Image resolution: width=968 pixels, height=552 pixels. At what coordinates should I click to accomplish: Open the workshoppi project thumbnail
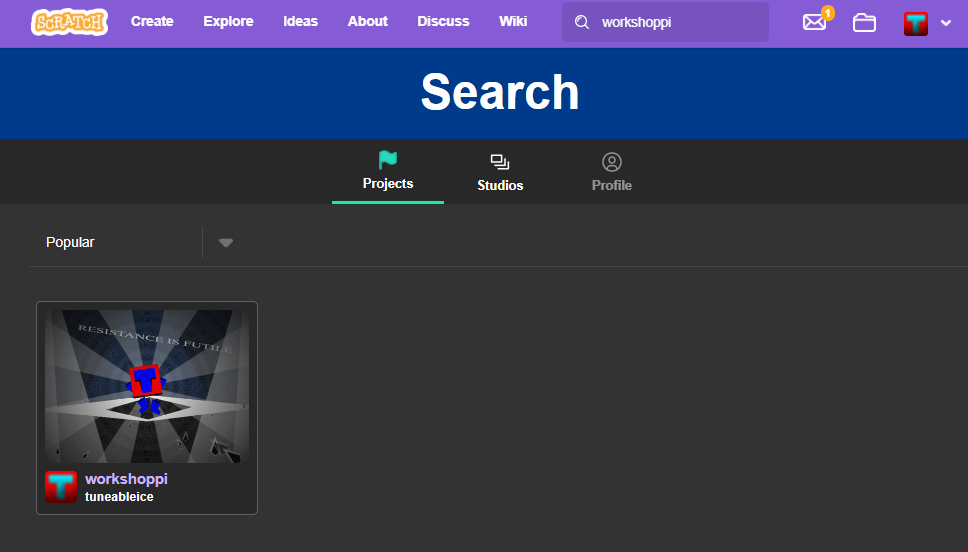[x=147, y=387]
